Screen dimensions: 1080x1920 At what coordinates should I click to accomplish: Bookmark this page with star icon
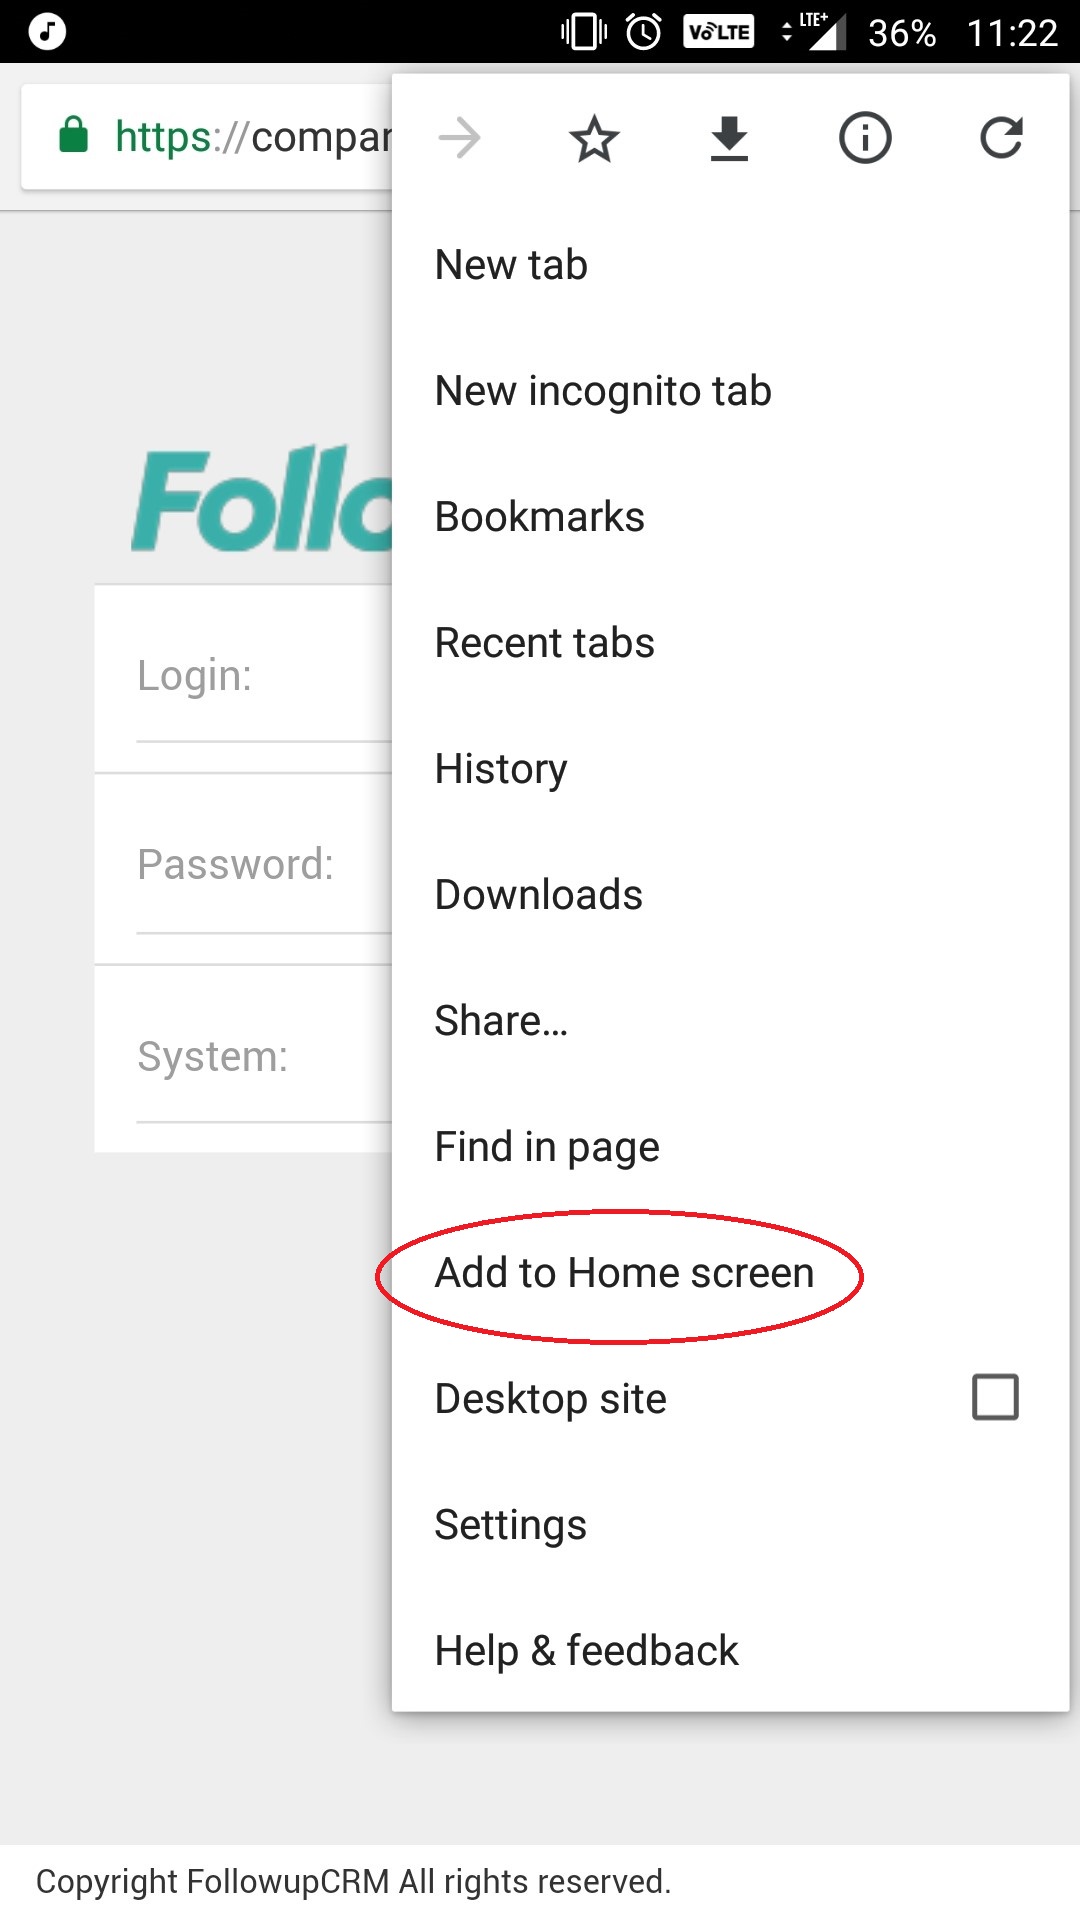point(594,138)
